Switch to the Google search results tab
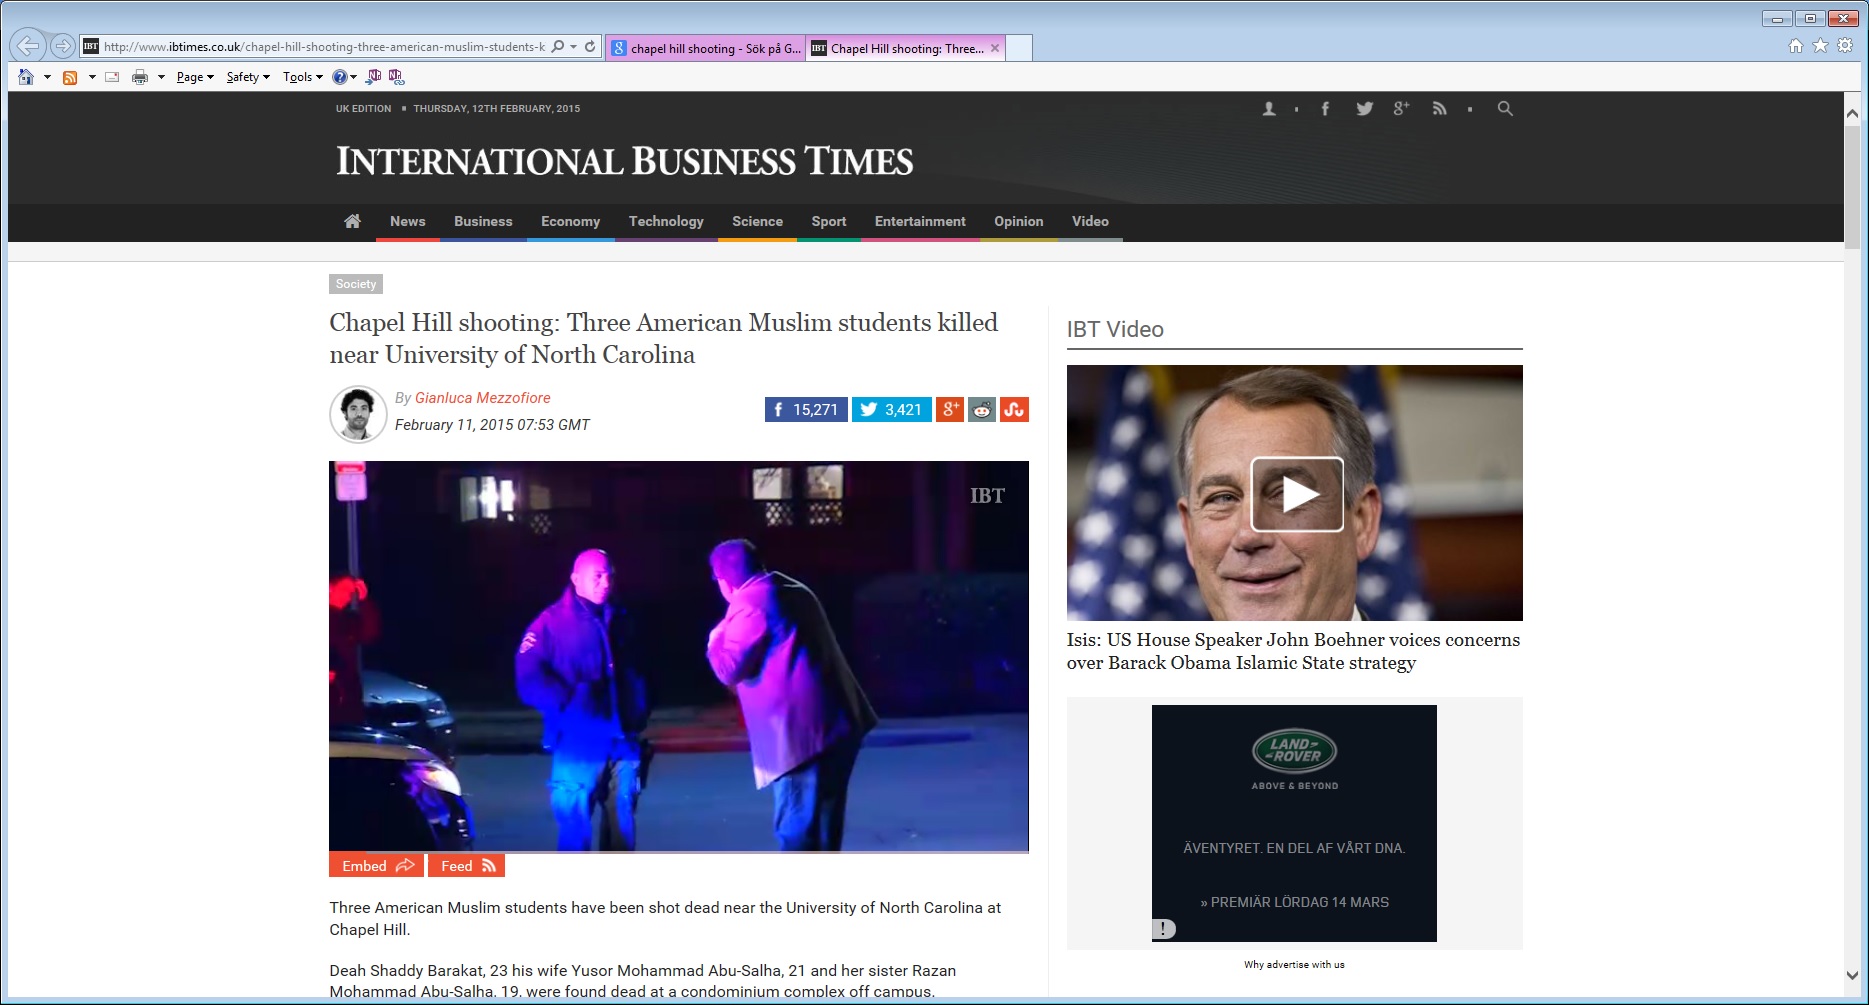Image resolution: width=1869 pixels, height=1005 pixels. pos(706,48)
